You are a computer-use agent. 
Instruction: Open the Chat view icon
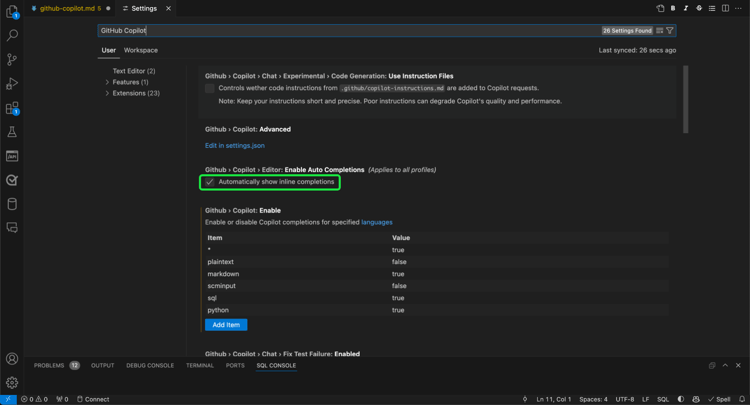12,228
